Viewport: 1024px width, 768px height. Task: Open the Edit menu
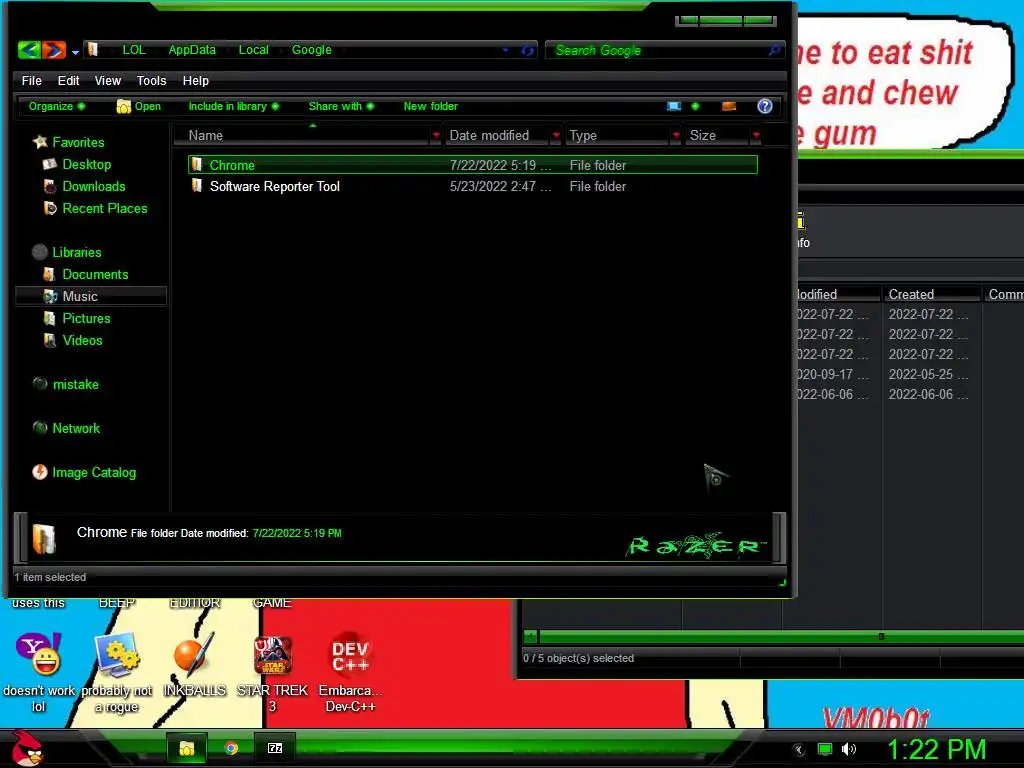(68, 81)
